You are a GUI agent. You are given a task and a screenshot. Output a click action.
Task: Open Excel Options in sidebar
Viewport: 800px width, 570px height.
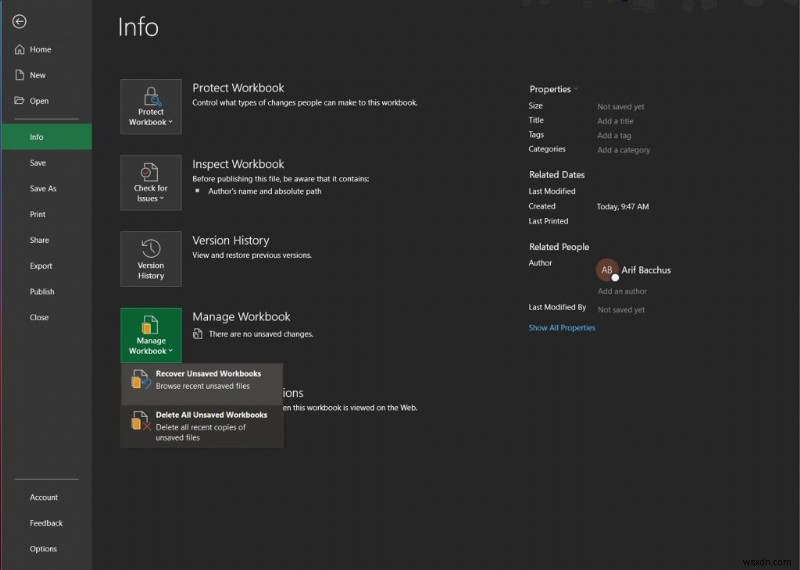[43, 549]
